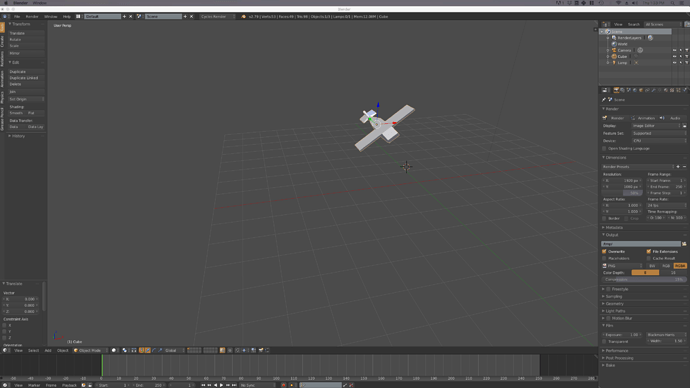Screen dimensions: 690x388
Task: Click the Translate tool button
Action: pos(26,33)
